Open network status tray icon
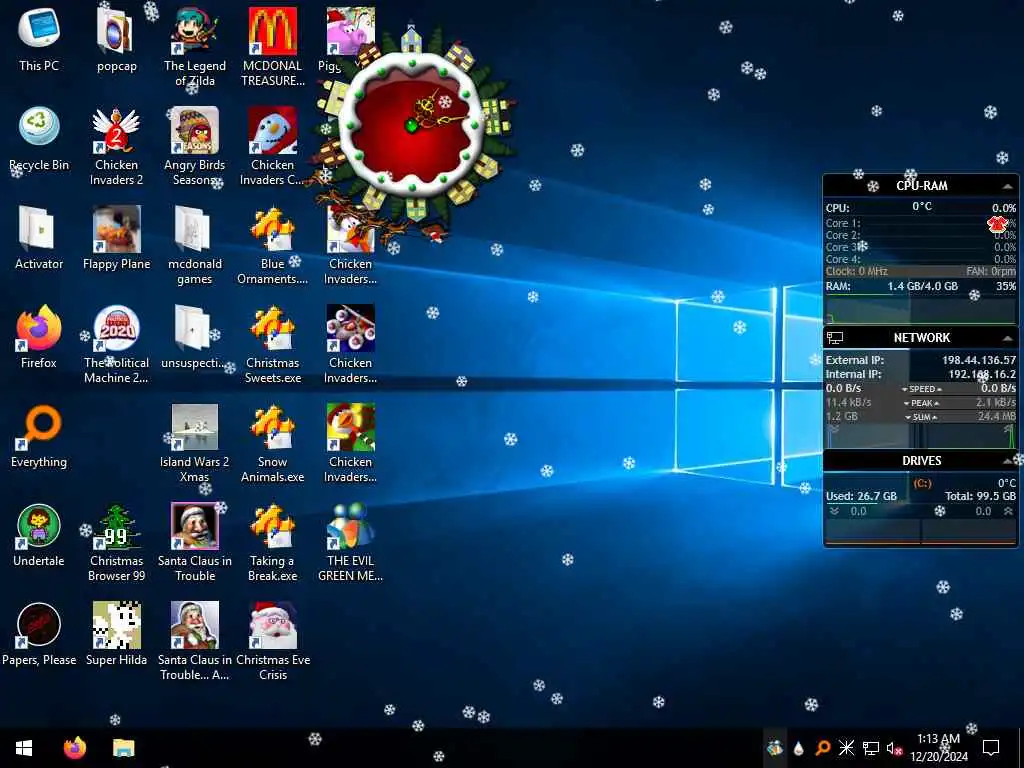Screen dimensions: 1024x768 (x=871, y=748)
